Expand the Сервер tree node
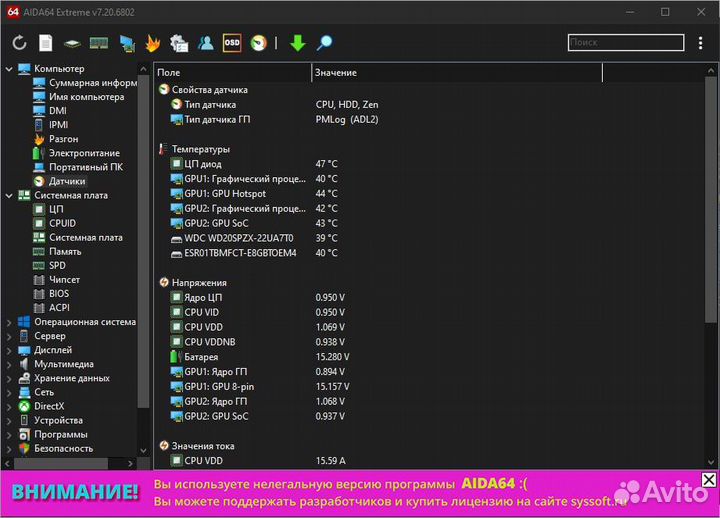 [9, 336]
